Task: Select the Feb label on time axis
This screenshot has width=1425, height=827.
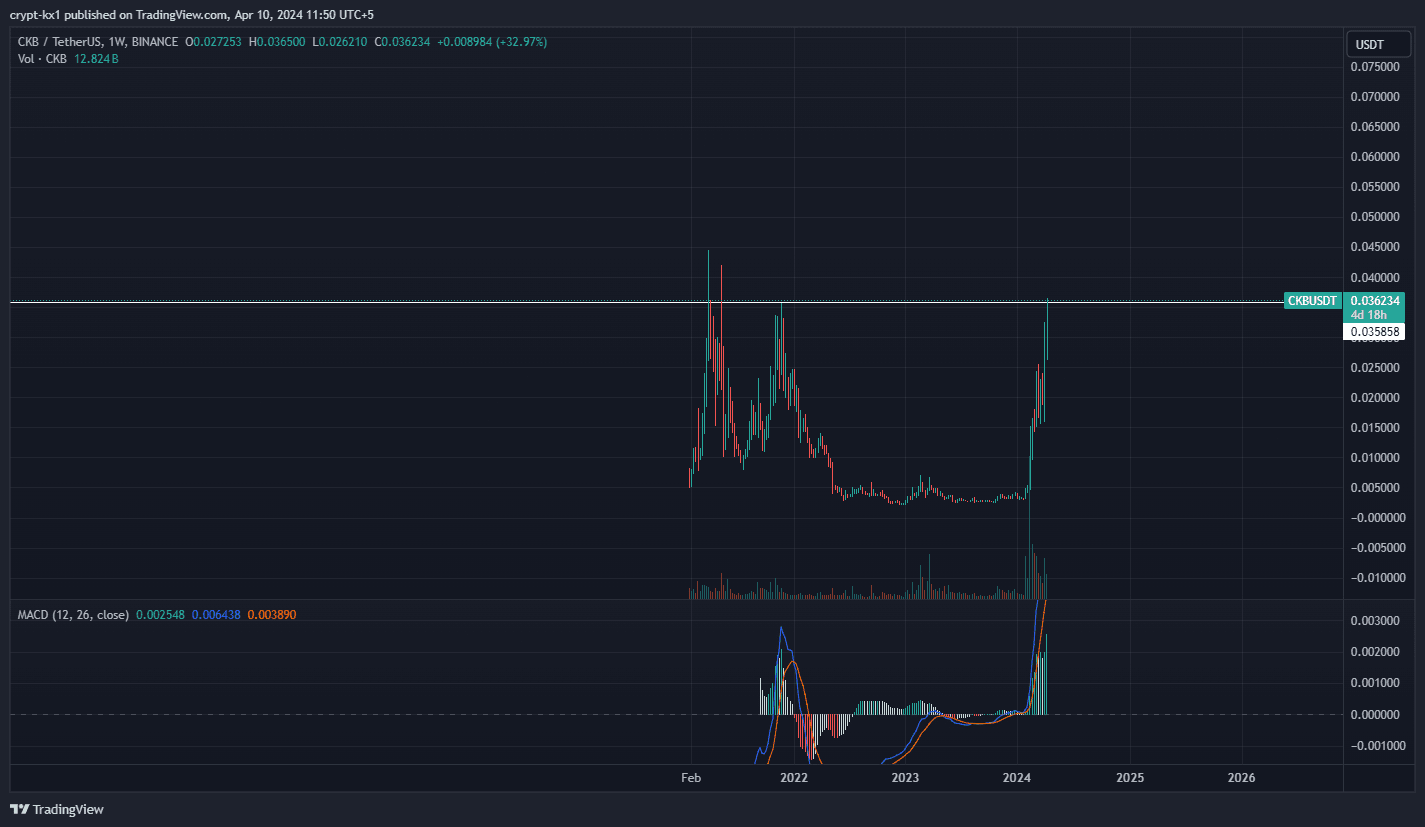Action: coord(690,777)
